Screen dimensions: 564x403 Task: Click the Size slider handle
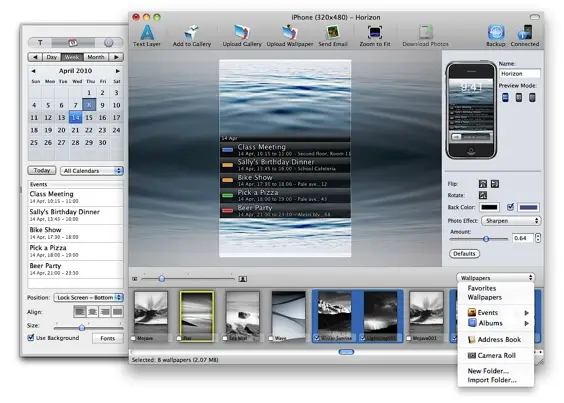(x=82, y=328)
